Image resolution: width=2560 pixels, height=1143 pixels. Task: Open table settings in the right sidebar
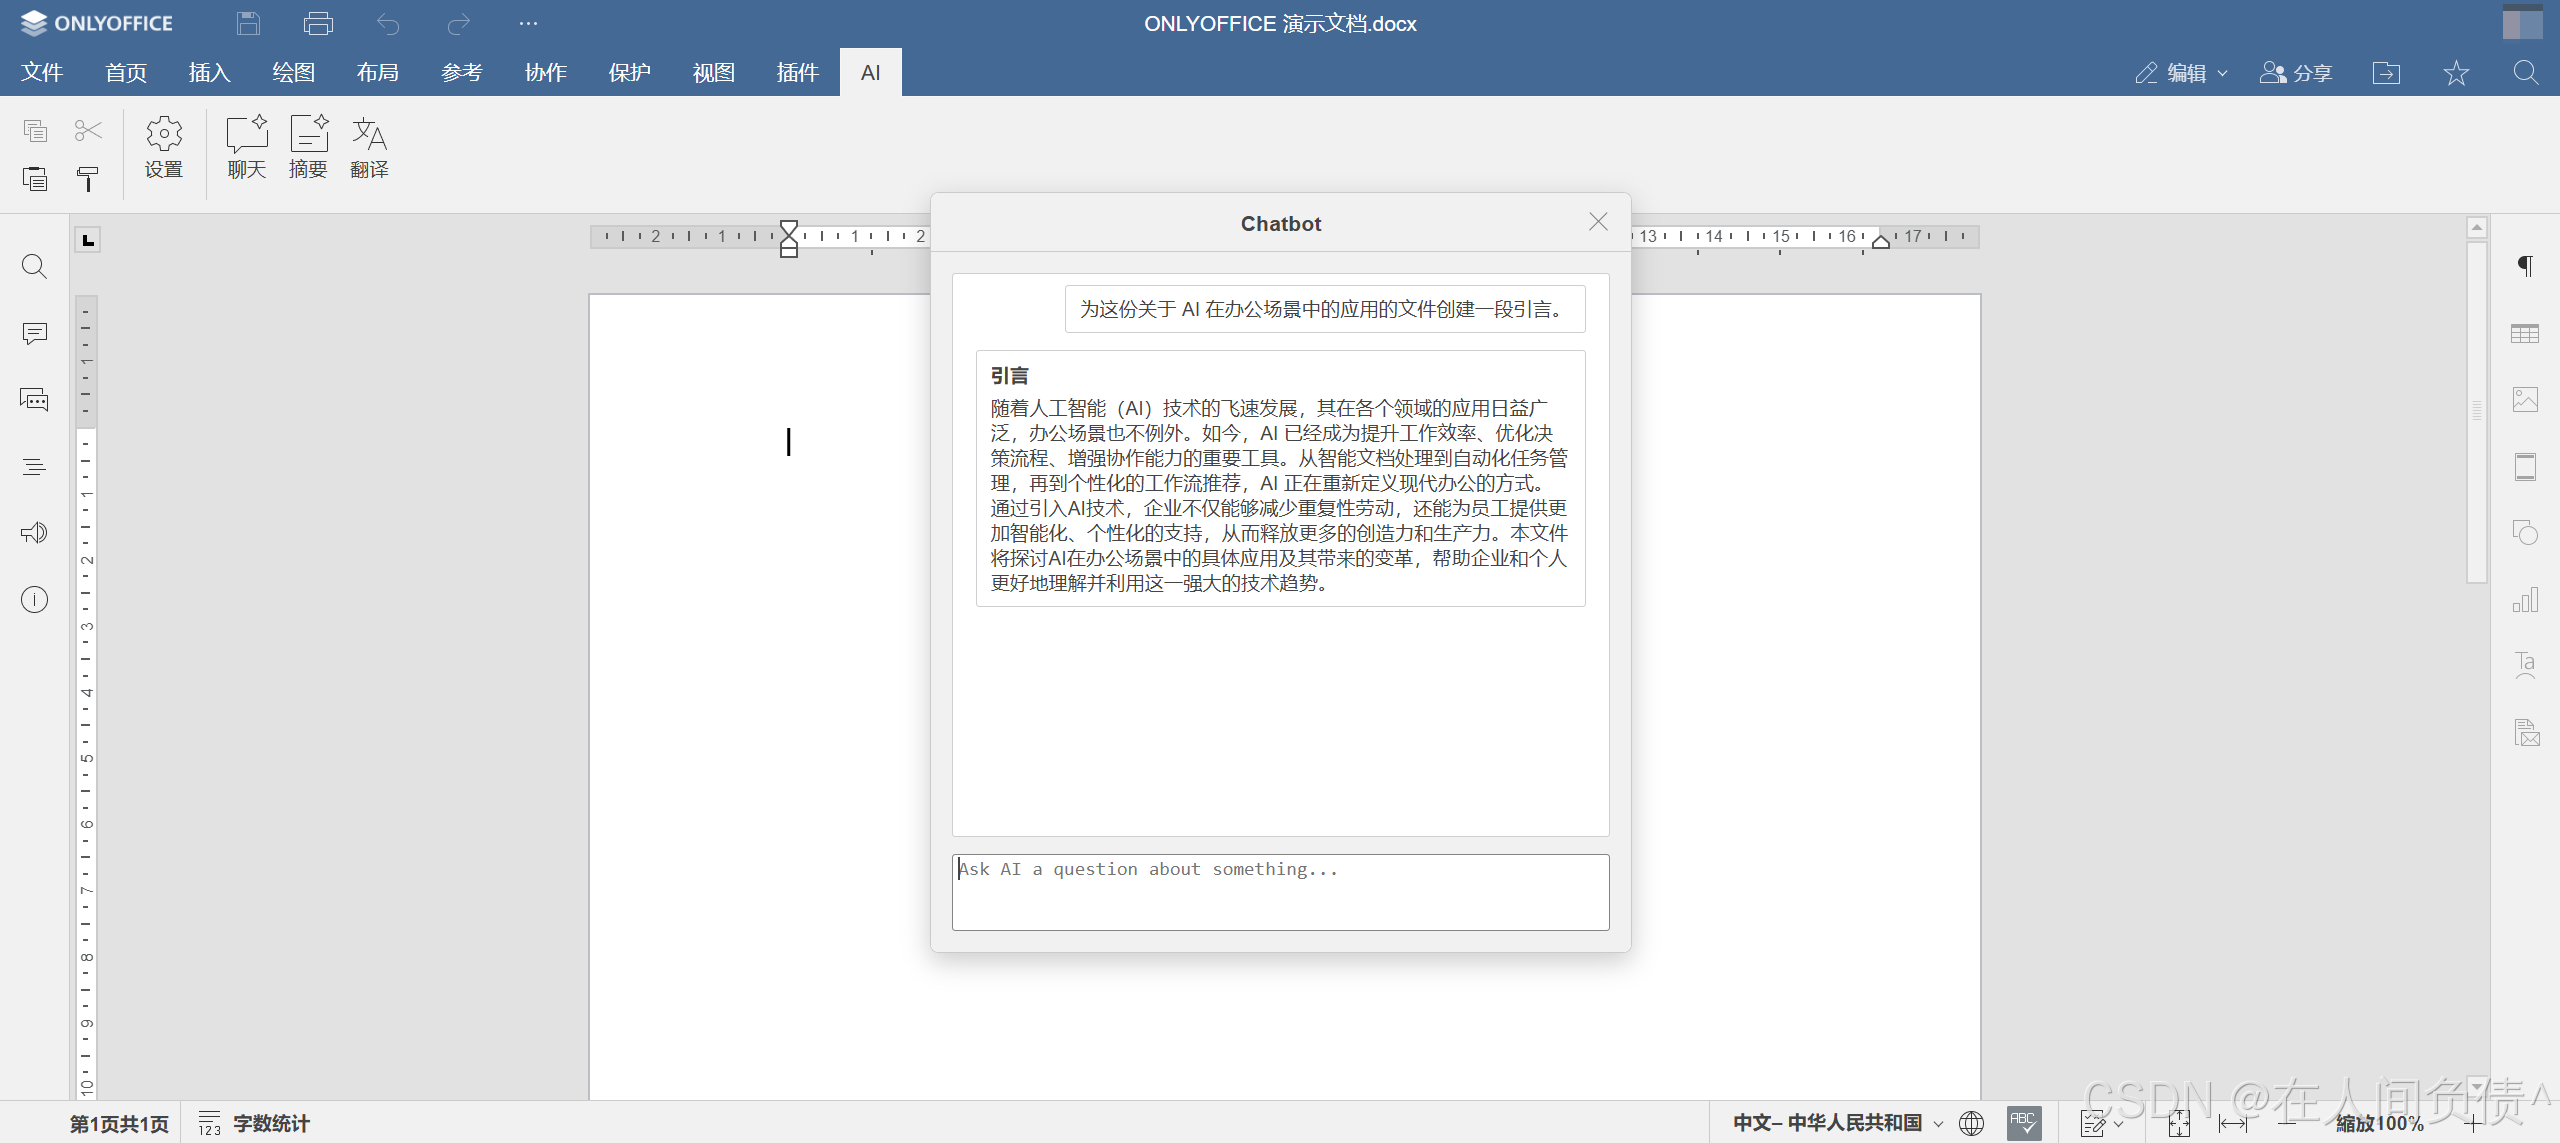pyautogui.click(x=2527, y=333)
